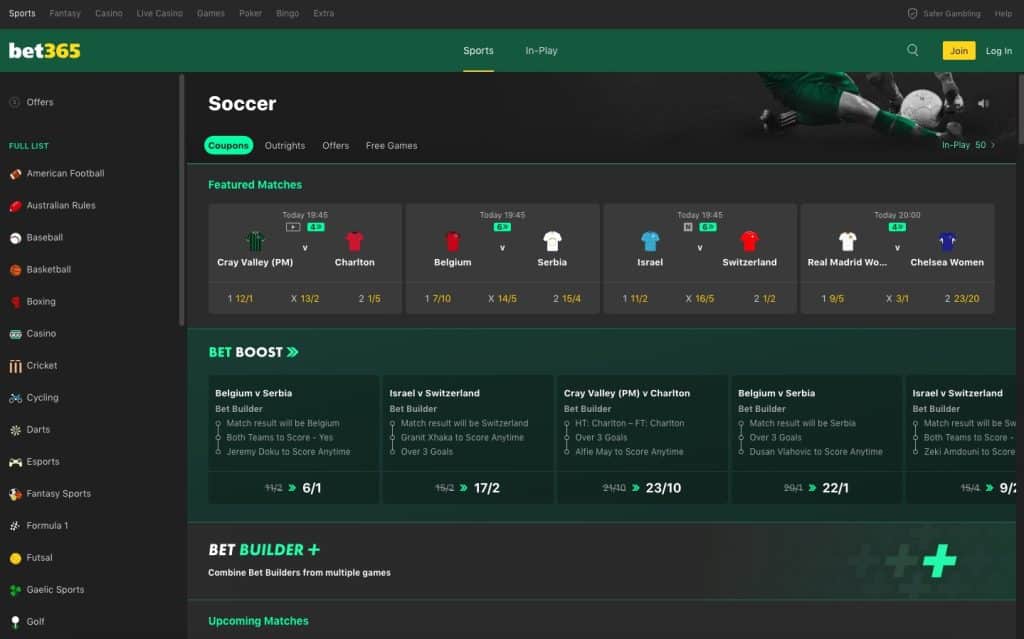Screen dimensions: 1024x639
Task: Click the Golf icon in sidebar
Action: (15, 621)
